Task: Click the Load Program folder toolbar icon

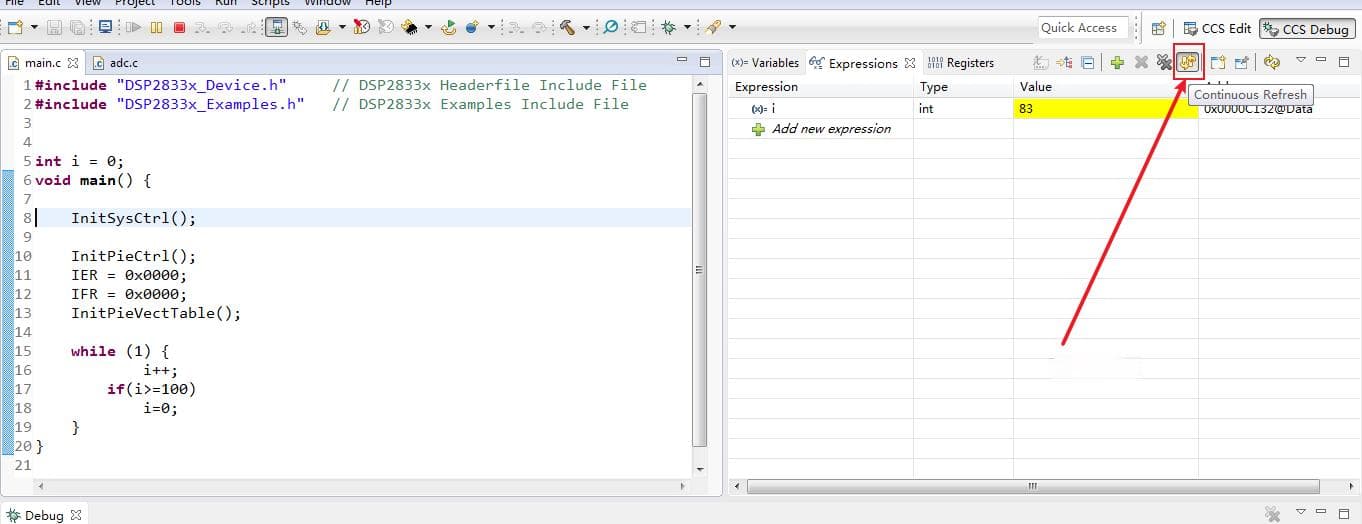Action: pos(323,27)
